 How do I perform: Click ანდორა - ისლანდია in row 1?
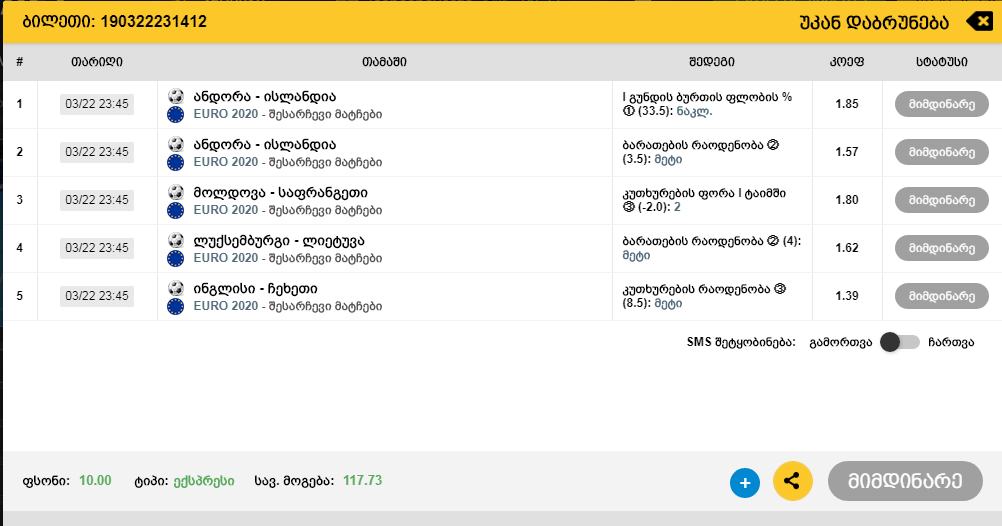(265, 97)
